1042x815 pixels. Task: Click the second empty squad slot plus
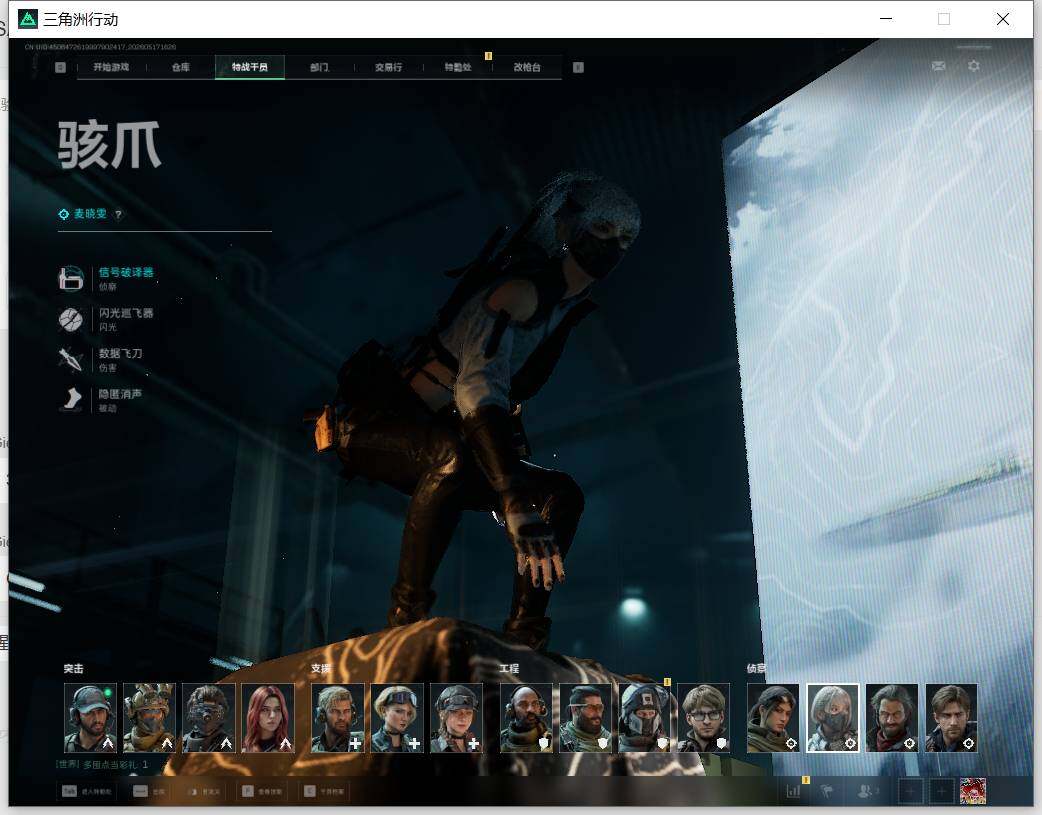point(941,791)
